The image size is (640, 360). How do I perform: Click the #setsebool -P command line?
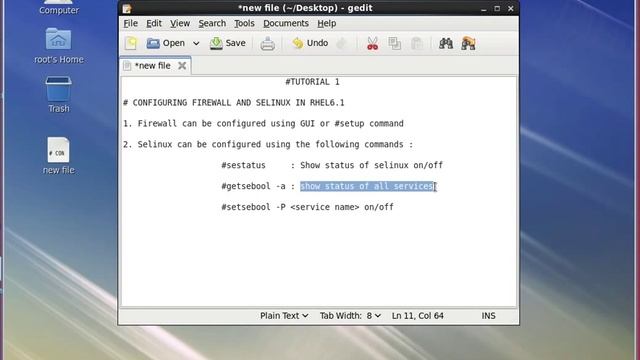coord(307,207)
